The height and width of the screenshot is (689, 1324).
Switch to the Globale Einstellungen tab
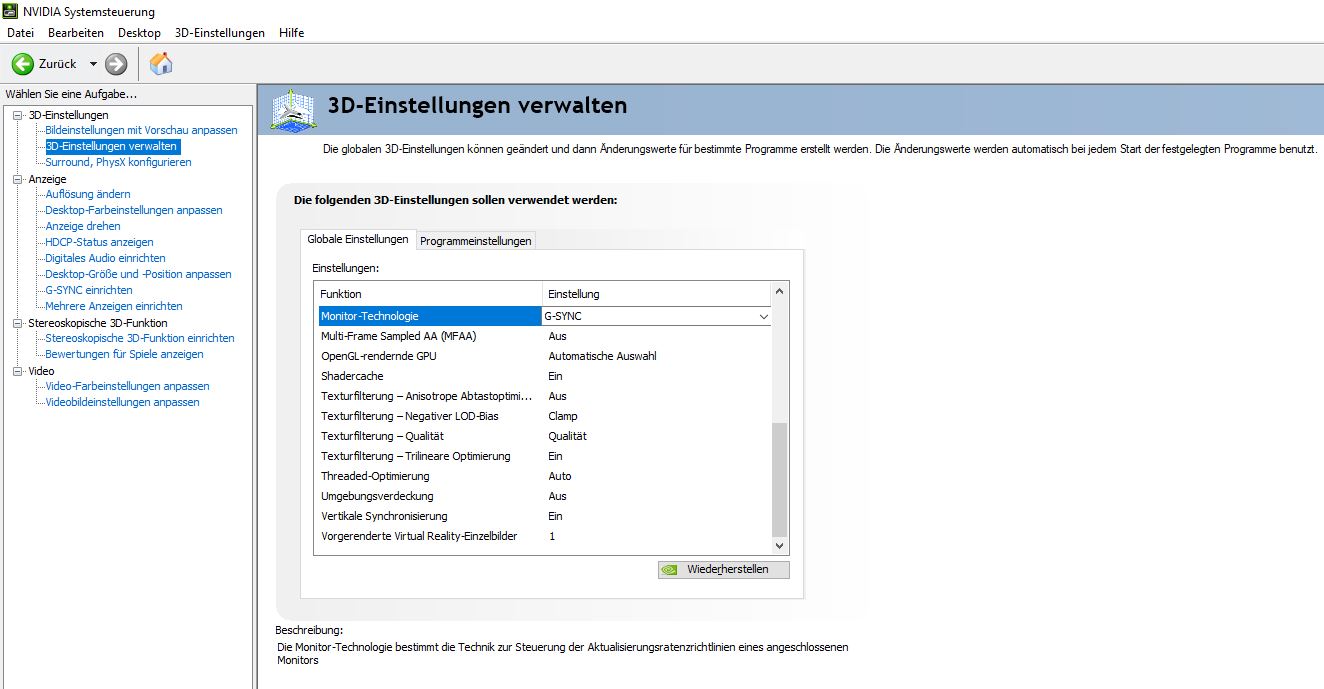click(x=357, y=239)
